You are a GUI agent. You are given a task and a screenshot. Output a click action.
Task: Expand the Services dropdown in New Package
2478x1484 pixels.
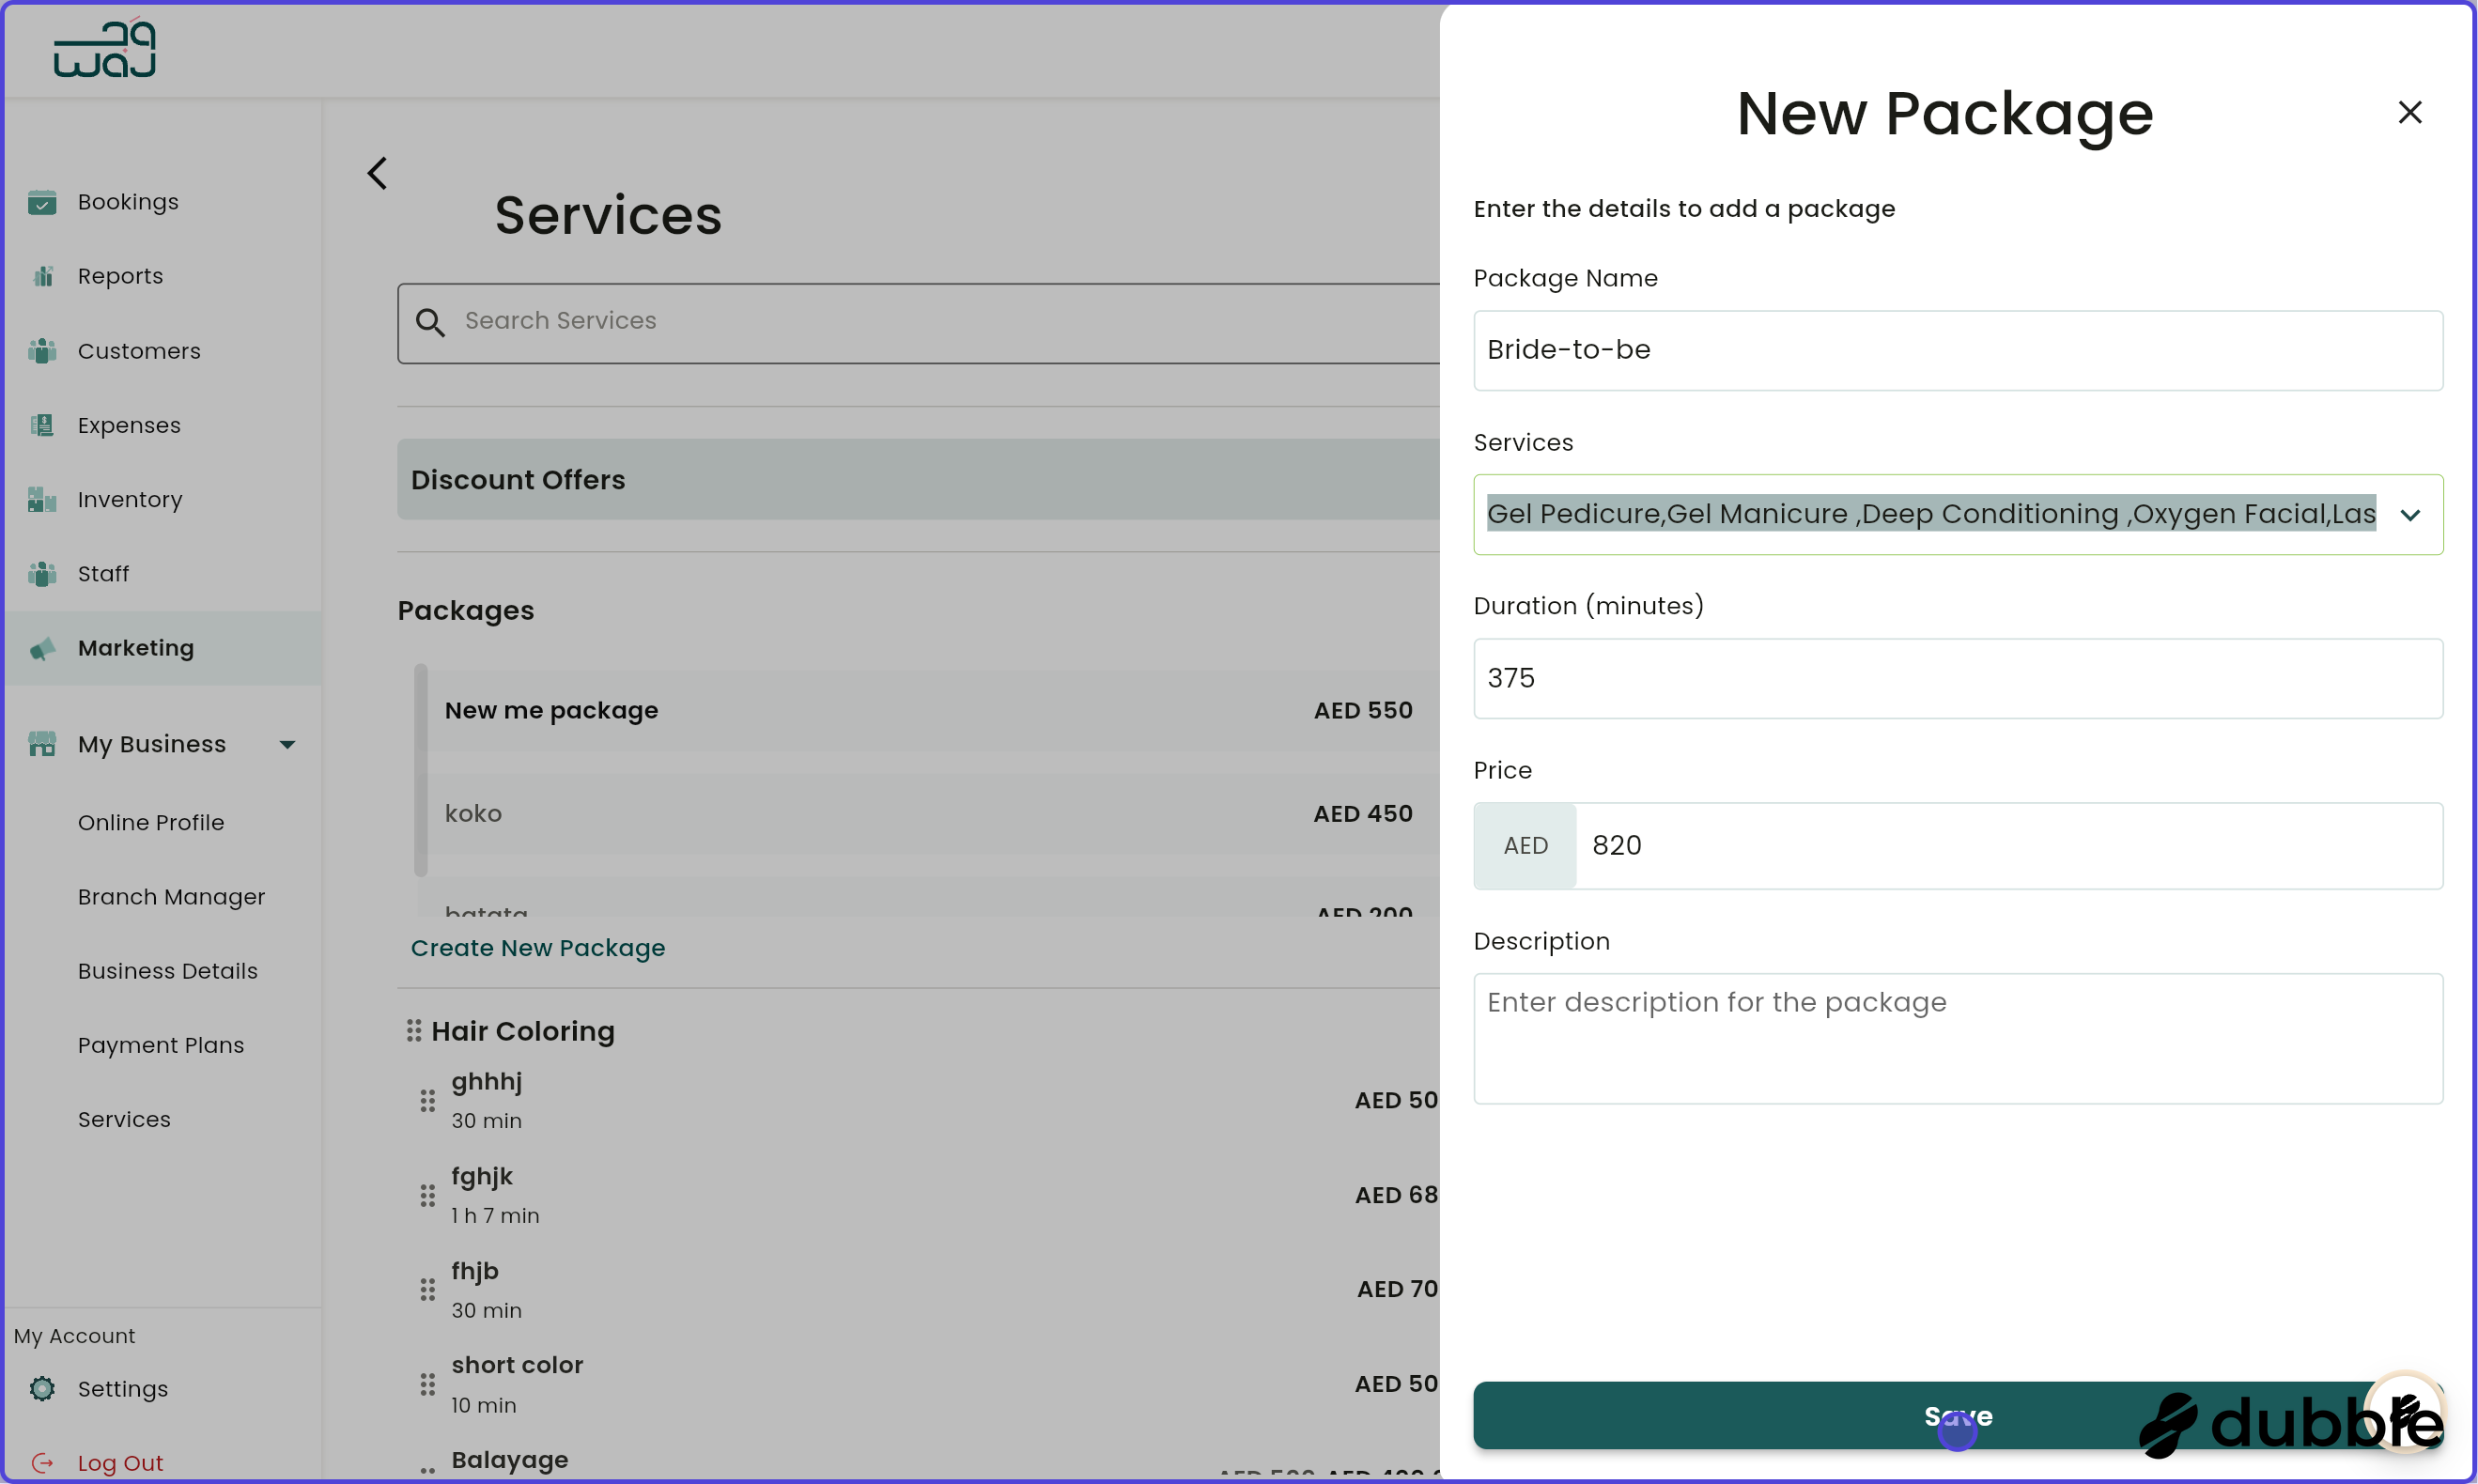tap(2411, 514)
